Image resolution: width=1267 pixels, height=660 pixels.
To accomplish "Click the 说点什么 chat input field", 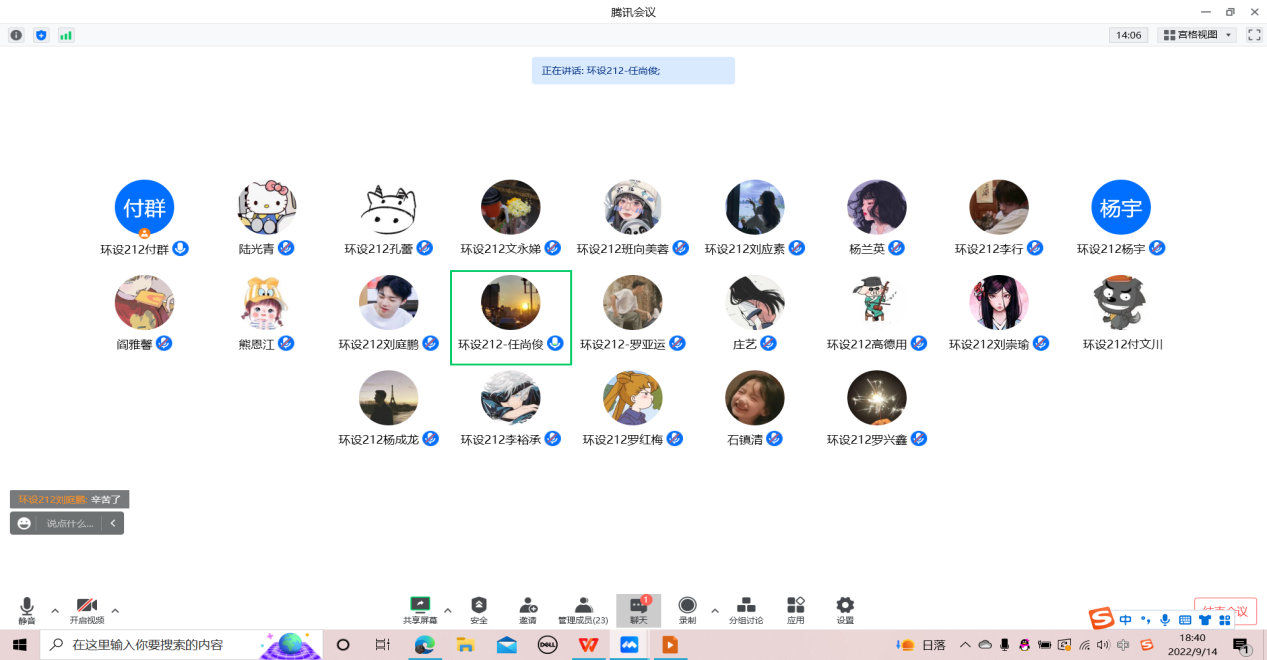I will click(69, 523).
